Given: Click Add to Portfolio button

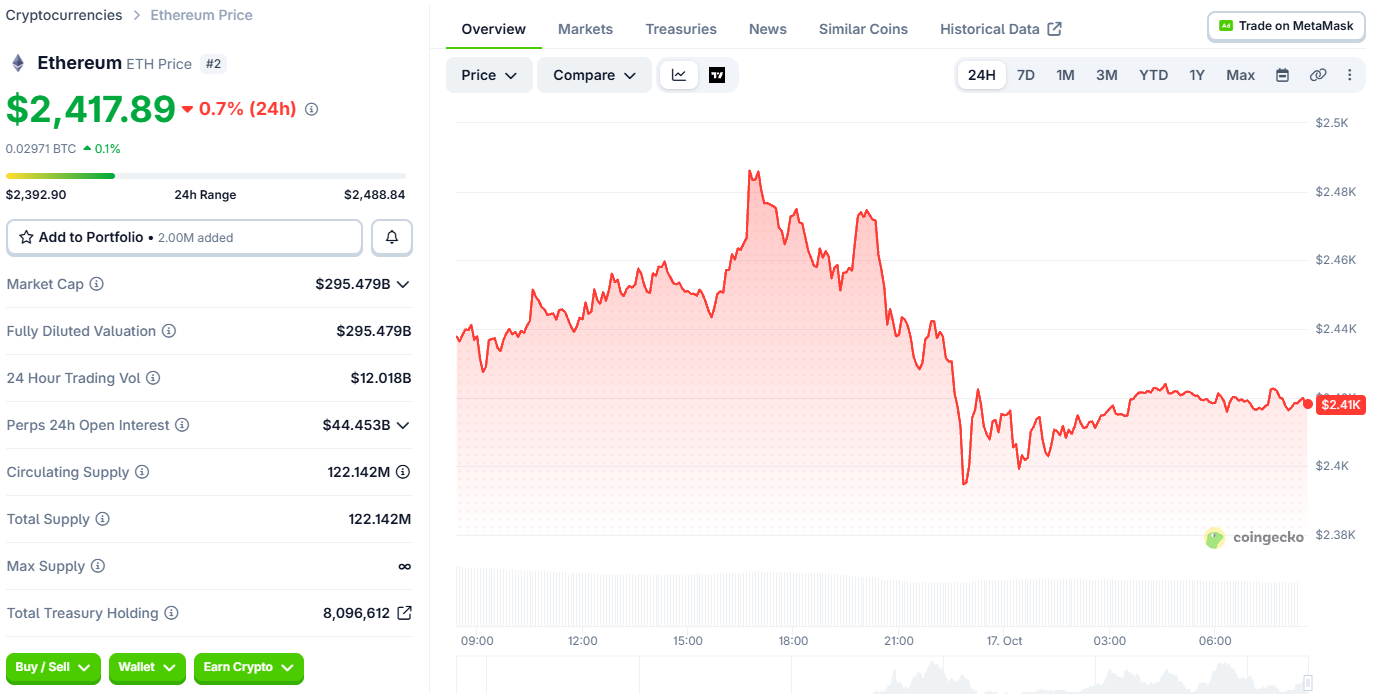Looking at the screenshot, I should 184,237.
